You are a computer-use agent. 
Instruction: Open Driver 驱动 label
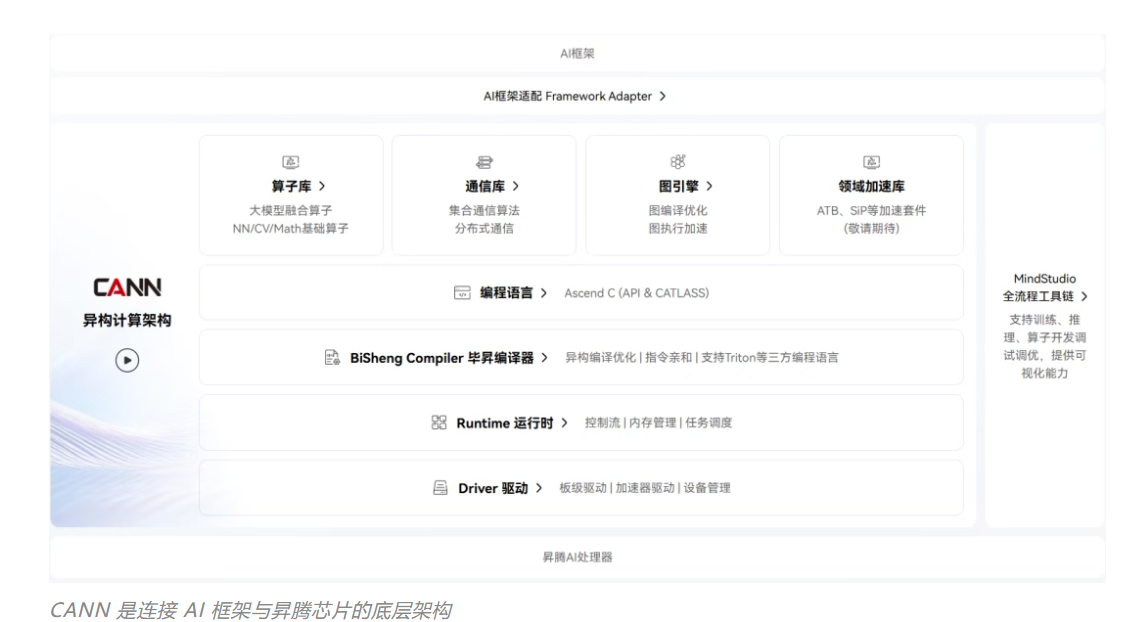tap(493, 488)
